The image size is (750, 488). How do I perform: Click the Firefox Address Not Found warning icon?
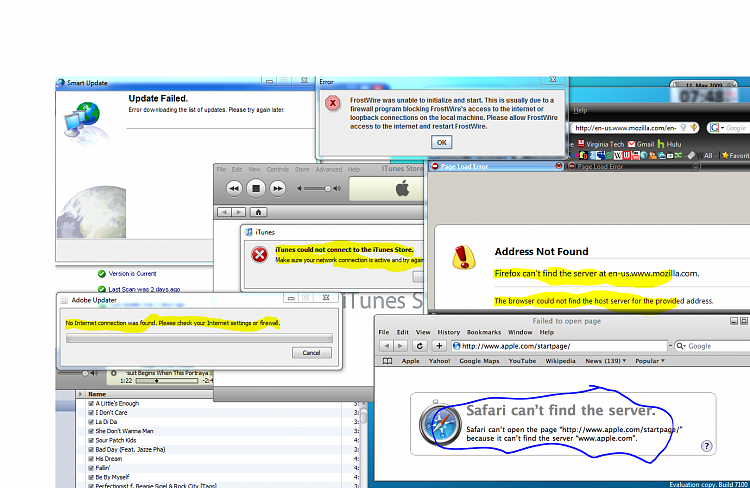(463, 257)
